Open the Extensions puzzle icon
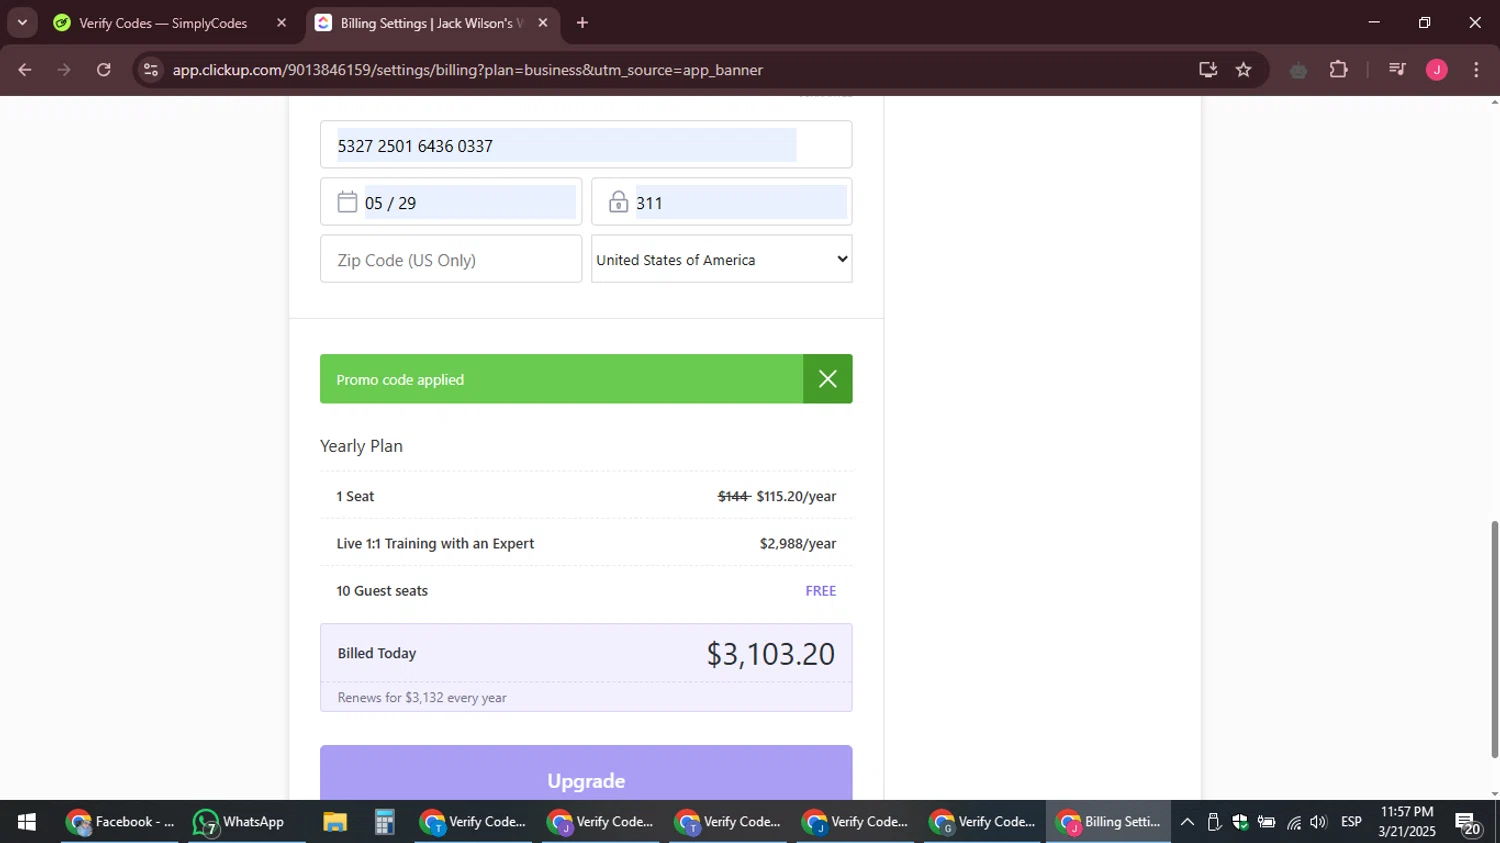The image size is (1500, 843). click(x=1338, y=70)
